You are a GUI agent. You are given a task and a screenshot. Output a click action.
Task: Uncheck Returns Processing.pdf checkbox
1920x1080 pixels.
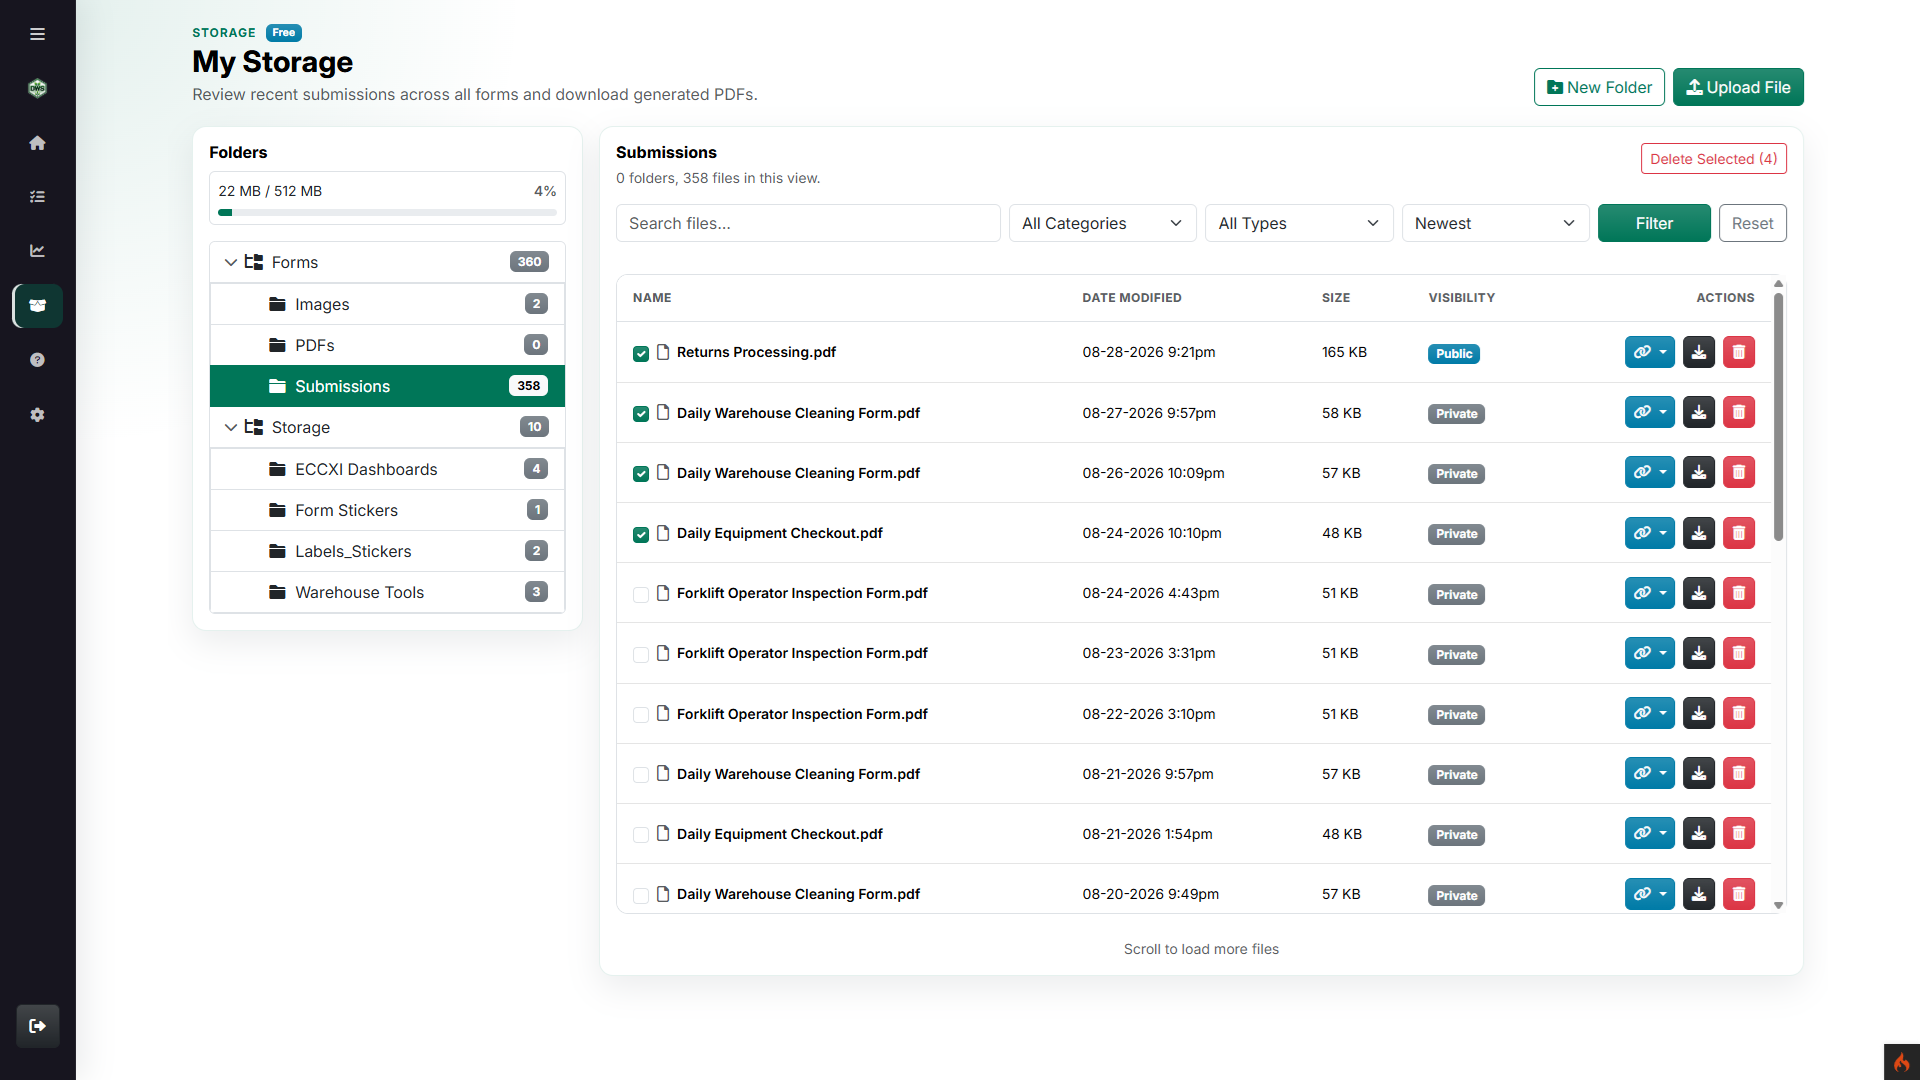pyautogui.click(x=641, y=353)
